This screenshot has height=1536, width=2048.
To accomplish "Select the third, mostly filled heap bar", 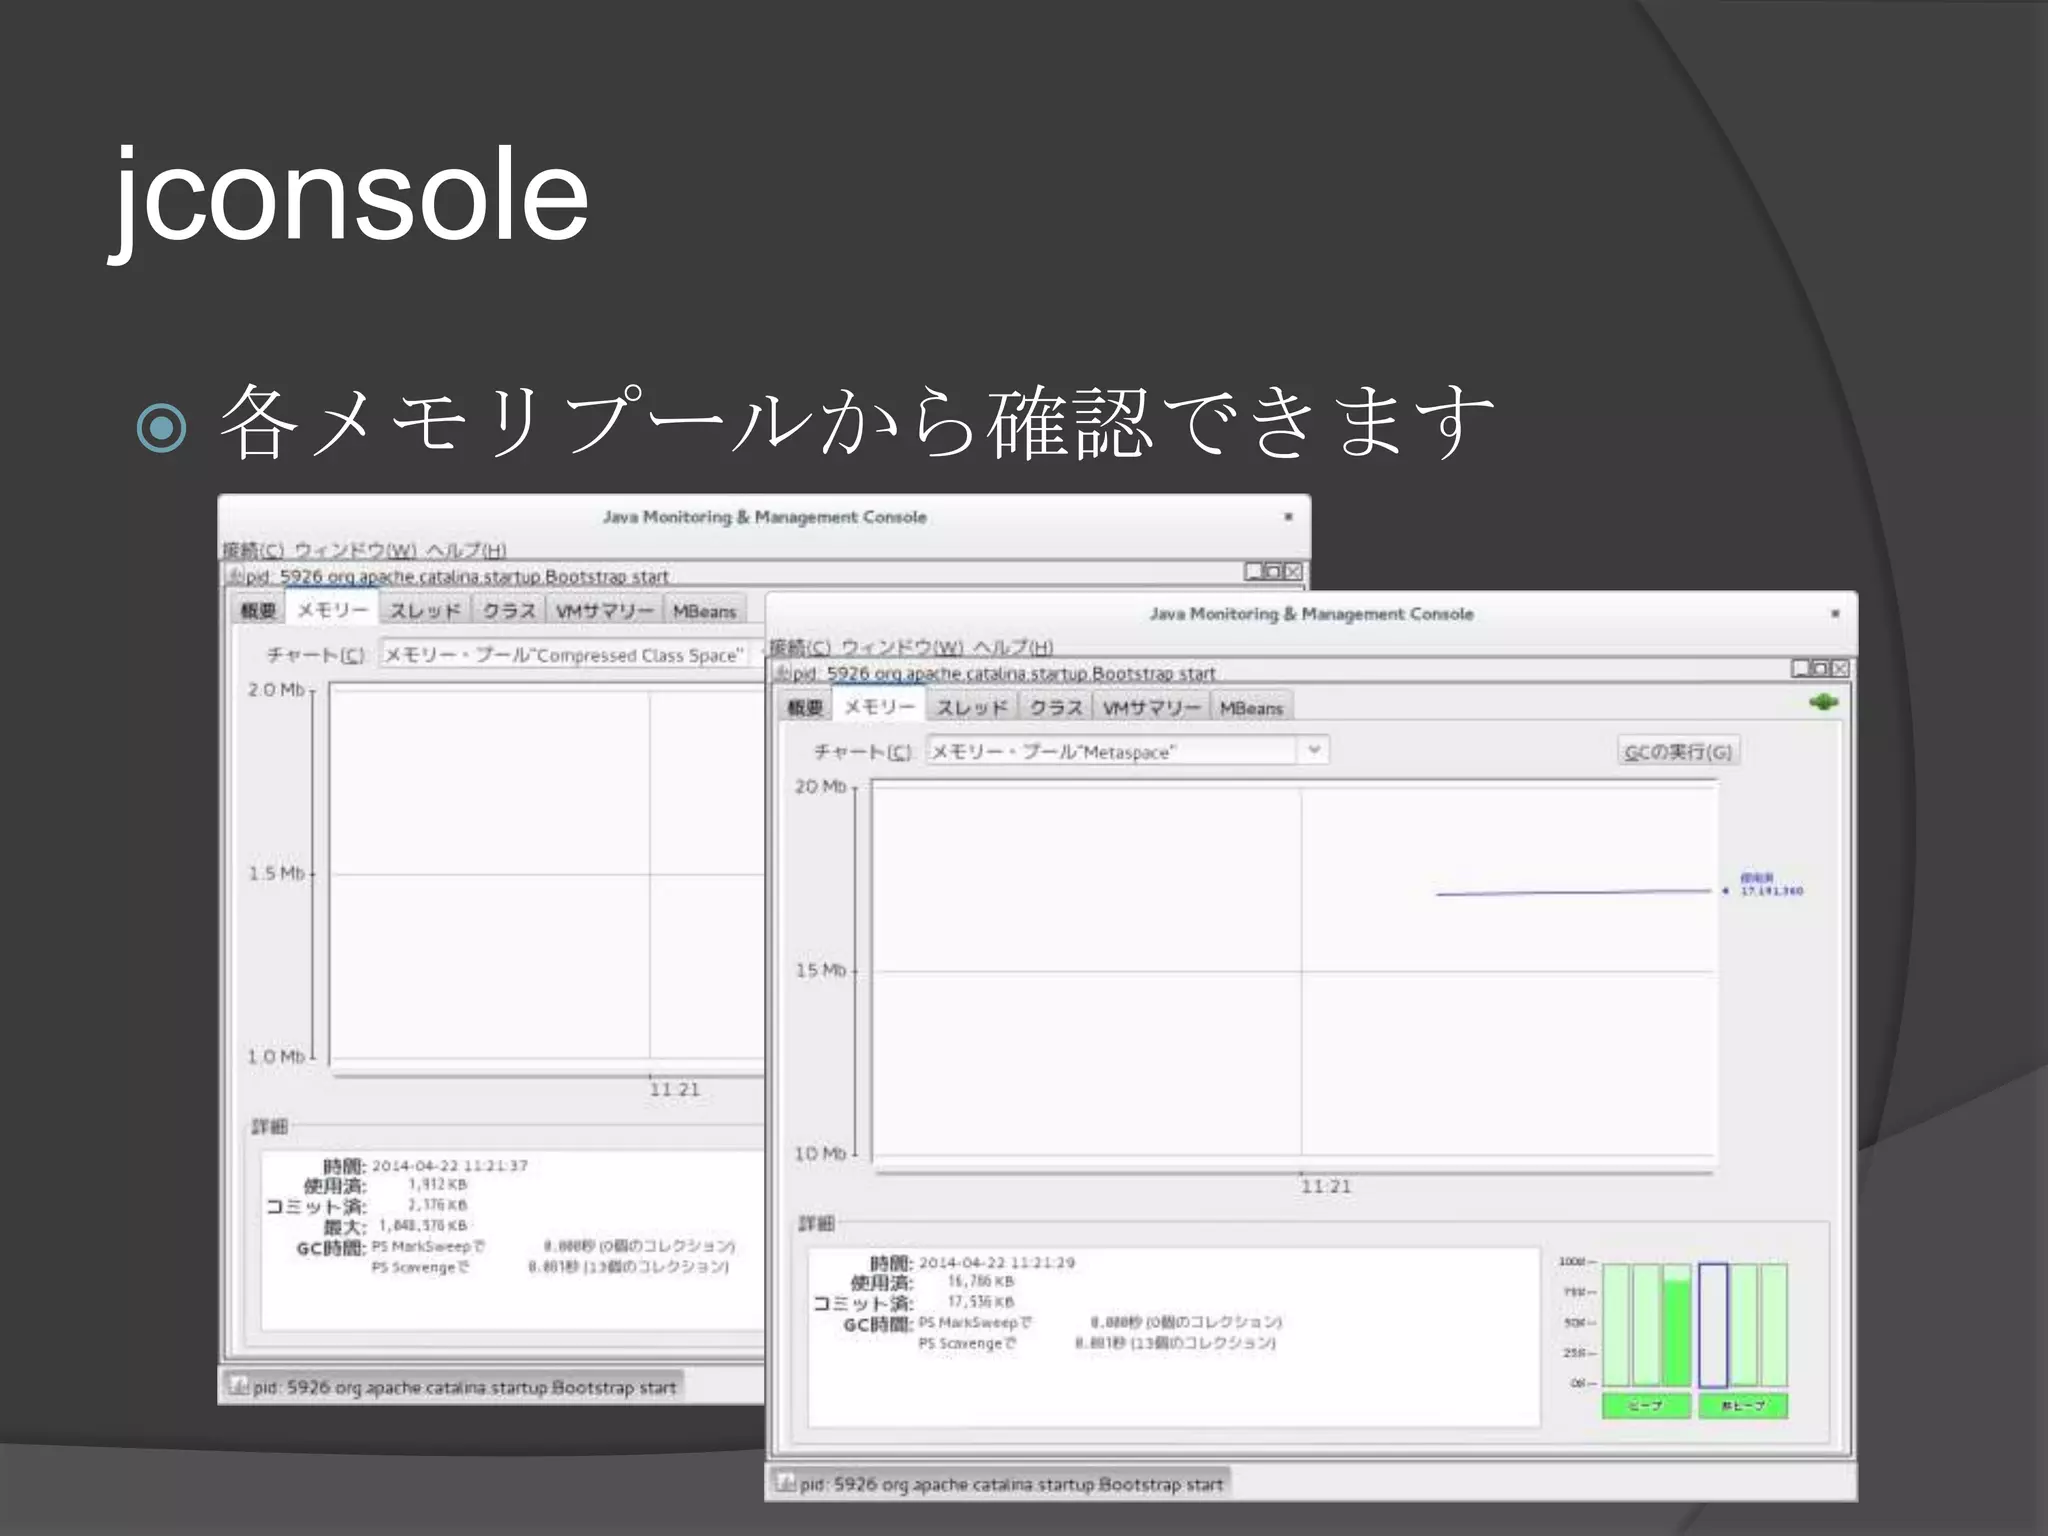I will click(x=1677, y=1325).
